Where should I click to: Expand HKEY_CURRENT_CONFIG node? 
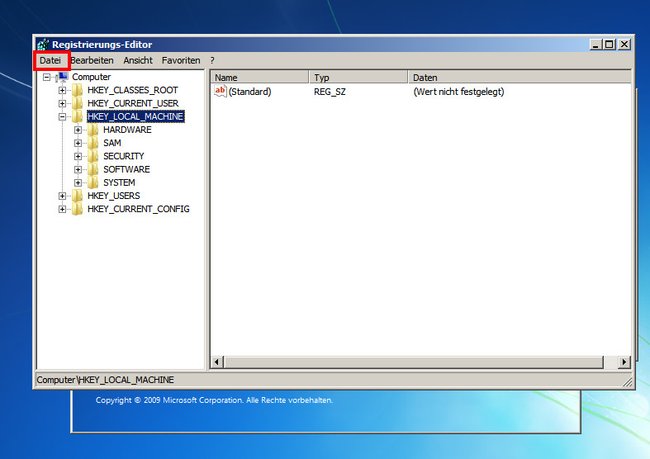[x=62, y=209]
